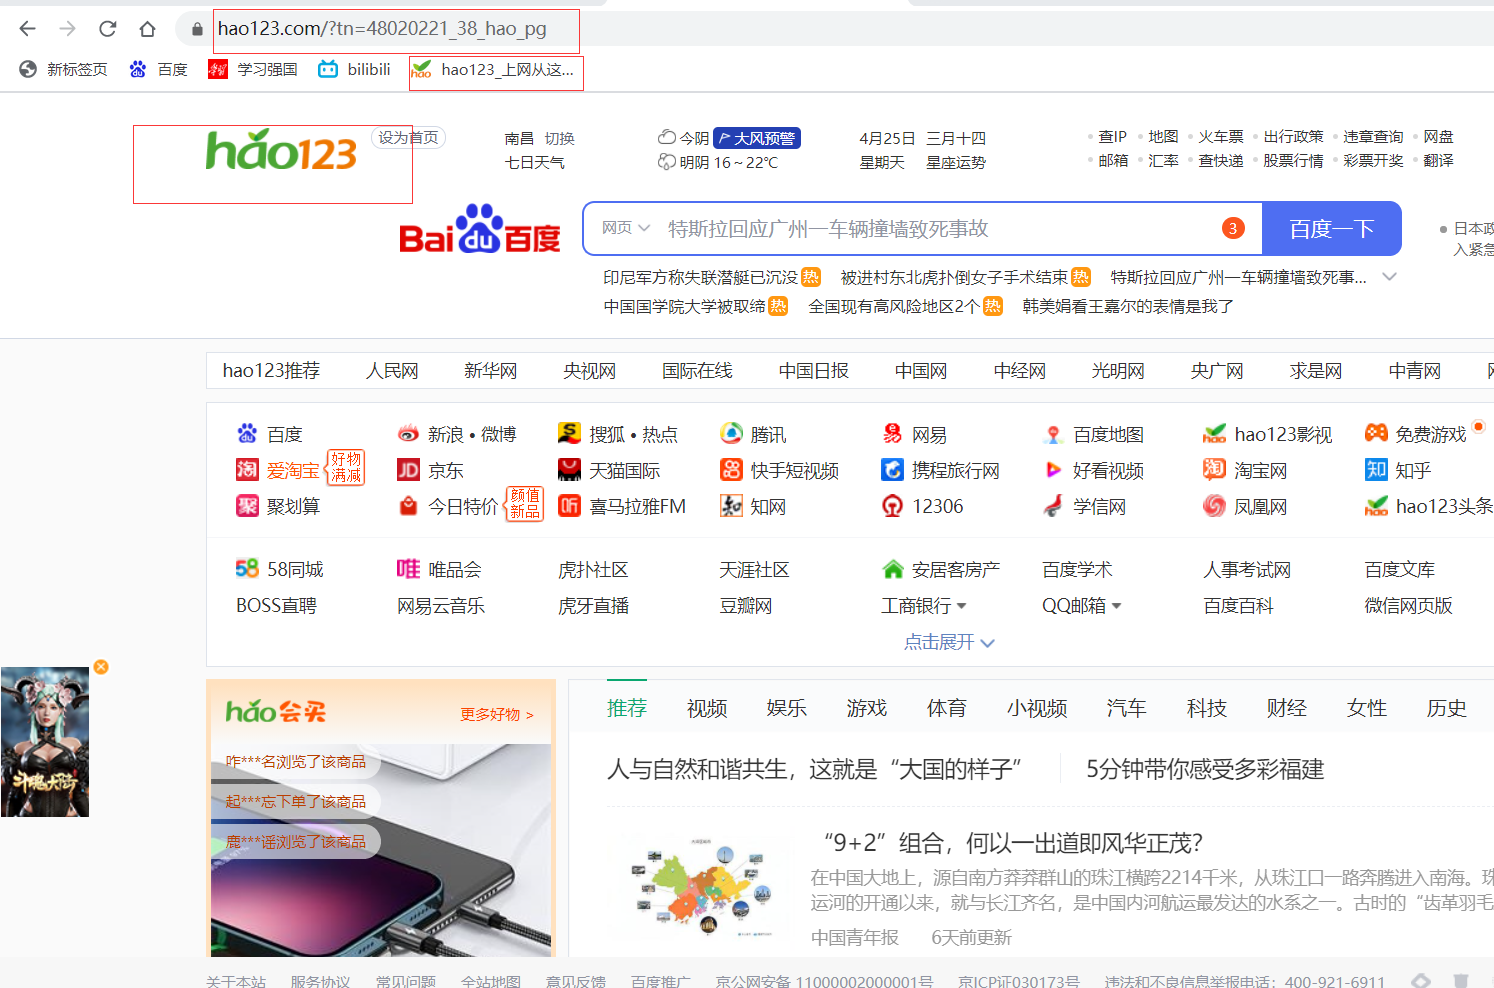The image size is (1494, 988).
Task: Open 快手短视频
Action: (x=780, y=470)
